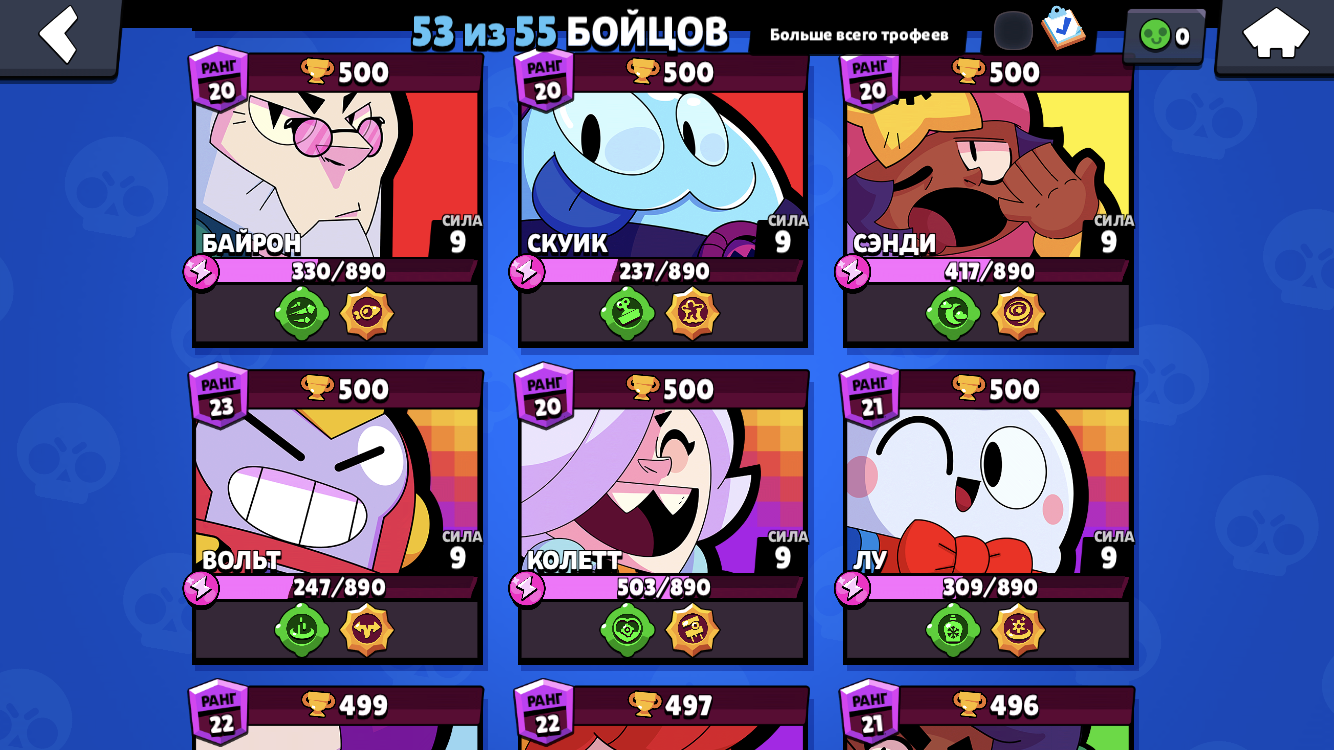The width and height of the screenshot is (1334, 750).
Task: Tap Лу's green gadget icon
Action: [953, 630]
